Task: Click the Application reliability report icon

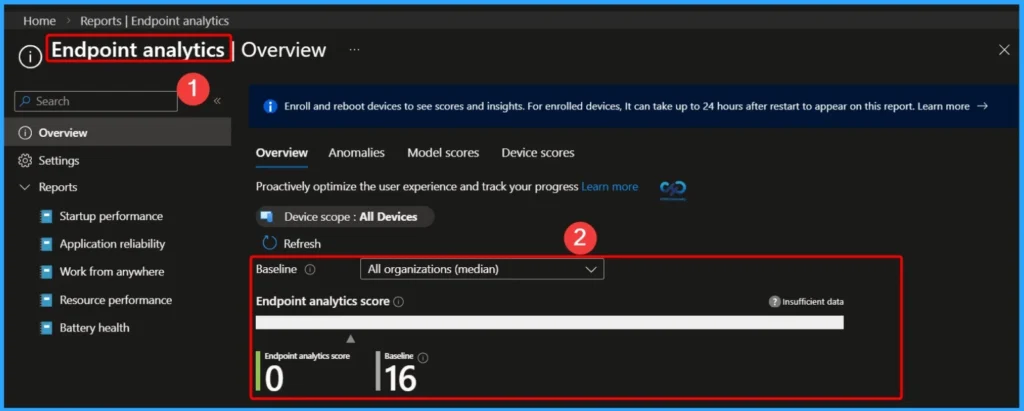Action: tap(46, 244)
